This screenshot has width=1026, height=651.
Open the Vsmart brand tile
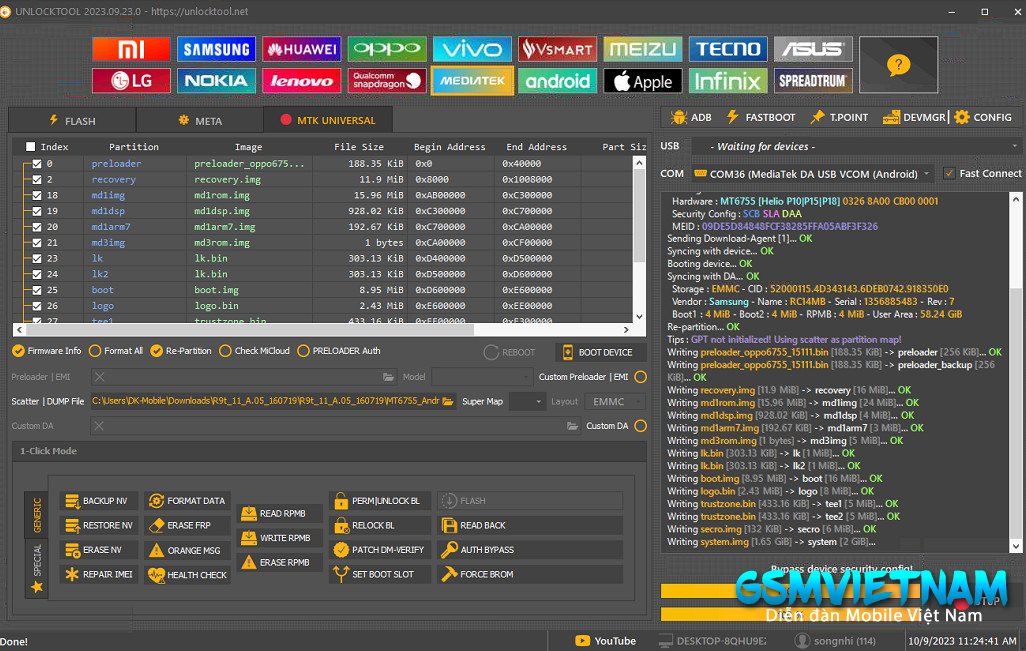557,49
